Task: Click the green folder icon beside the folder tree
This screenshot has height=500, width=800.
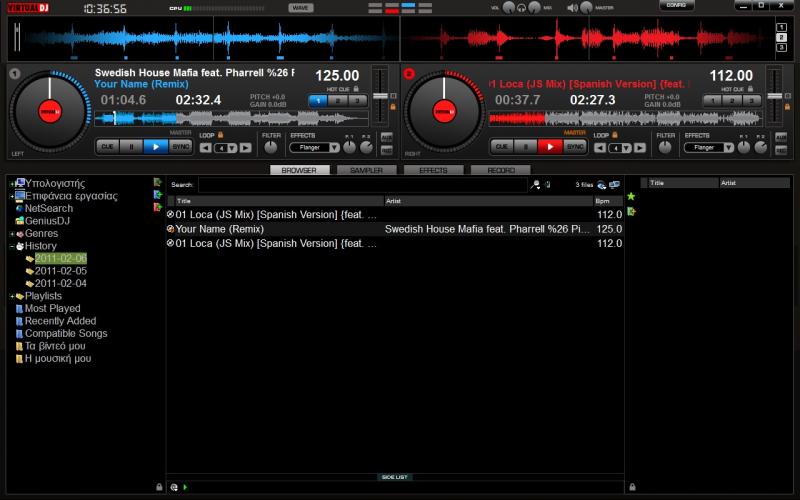Action: pyautogui.click(x=158, y=183)
